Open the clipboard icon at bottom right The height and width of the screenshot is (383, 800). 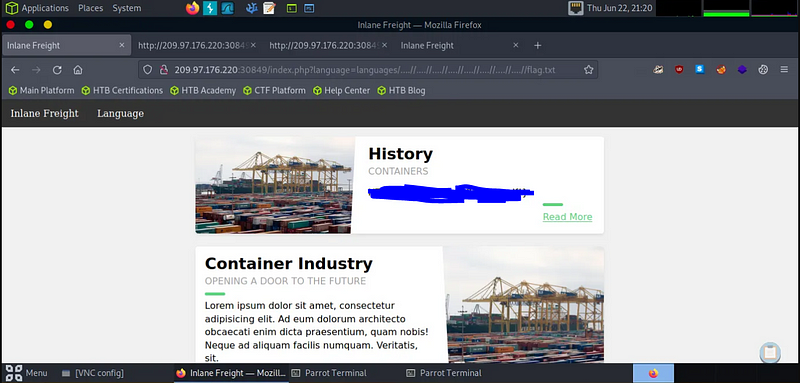tap(770, 352)
